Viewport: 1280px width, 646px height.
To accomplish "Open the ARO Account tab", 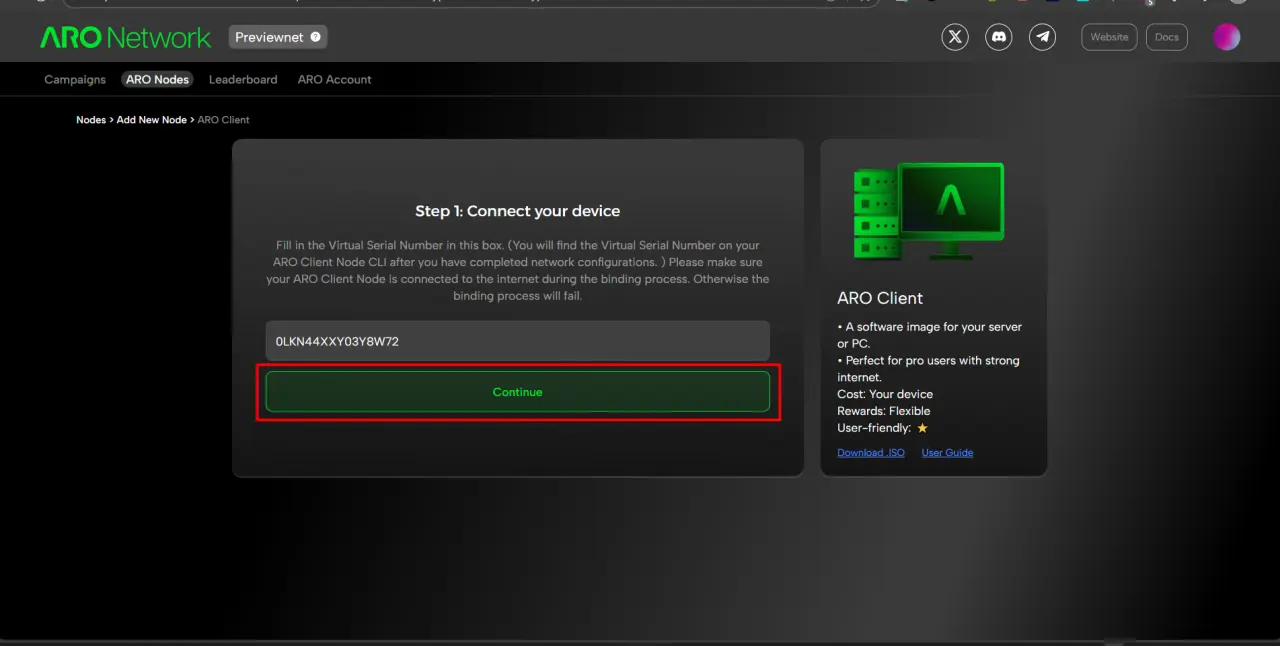I will (334, 79).
